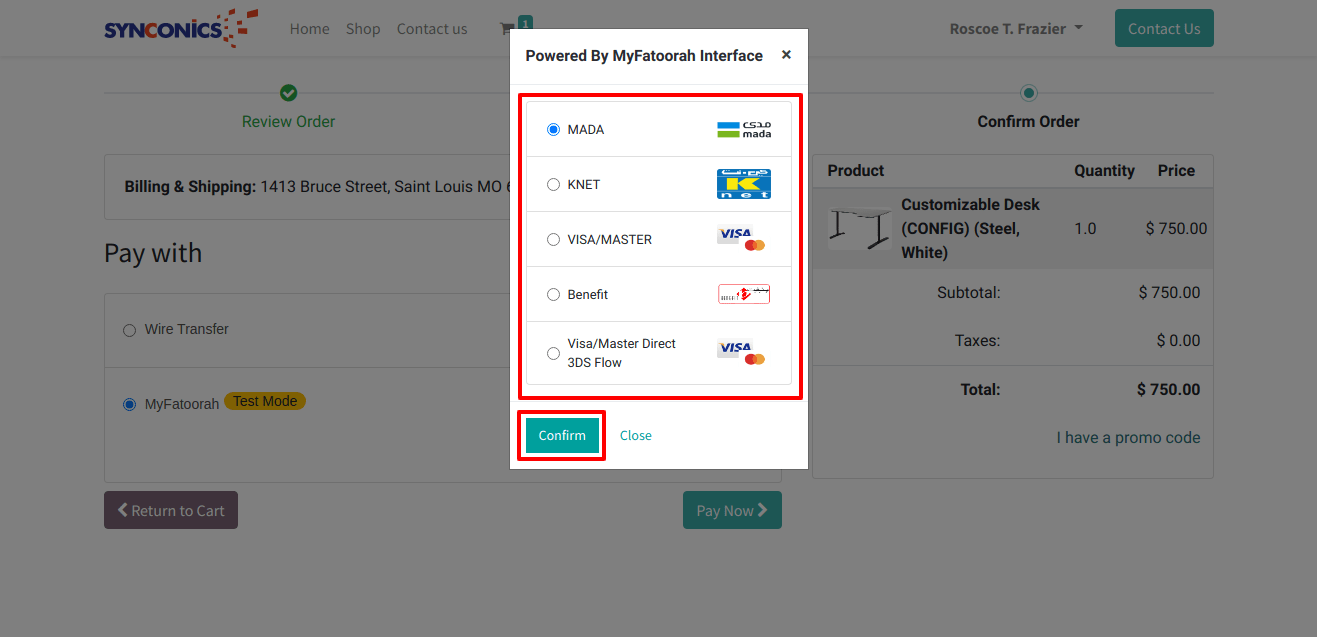
Task: Click the Quantity column header
Action: point(1105,171)
